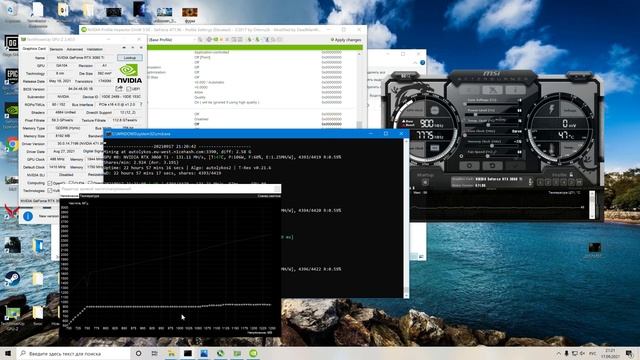The image size is (640, 360).
Task: Click GPU-Z screenshot camera icon
Action: click(x=124, y=48)
